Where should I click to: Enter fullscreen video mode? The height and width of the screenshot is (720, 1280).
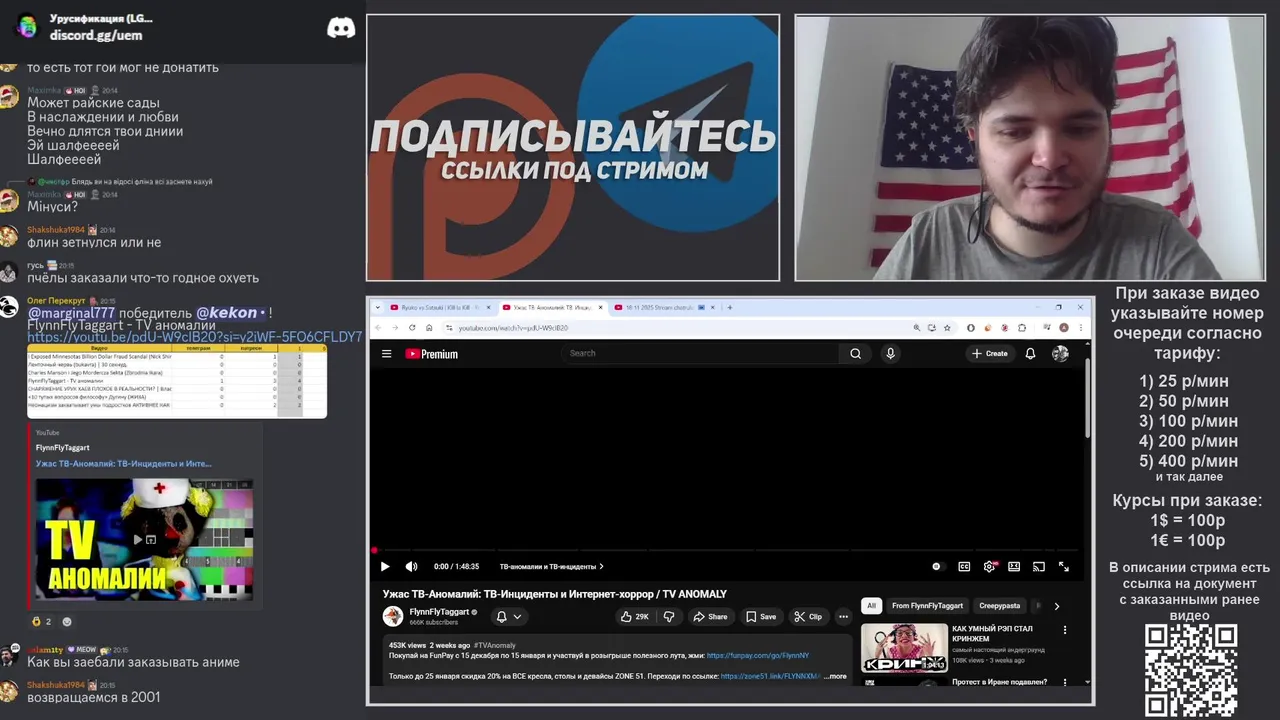pos(1064,566)
